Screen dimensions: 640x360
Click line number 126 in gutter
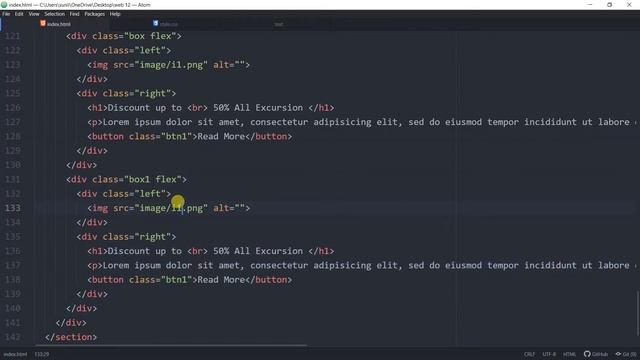13,108
